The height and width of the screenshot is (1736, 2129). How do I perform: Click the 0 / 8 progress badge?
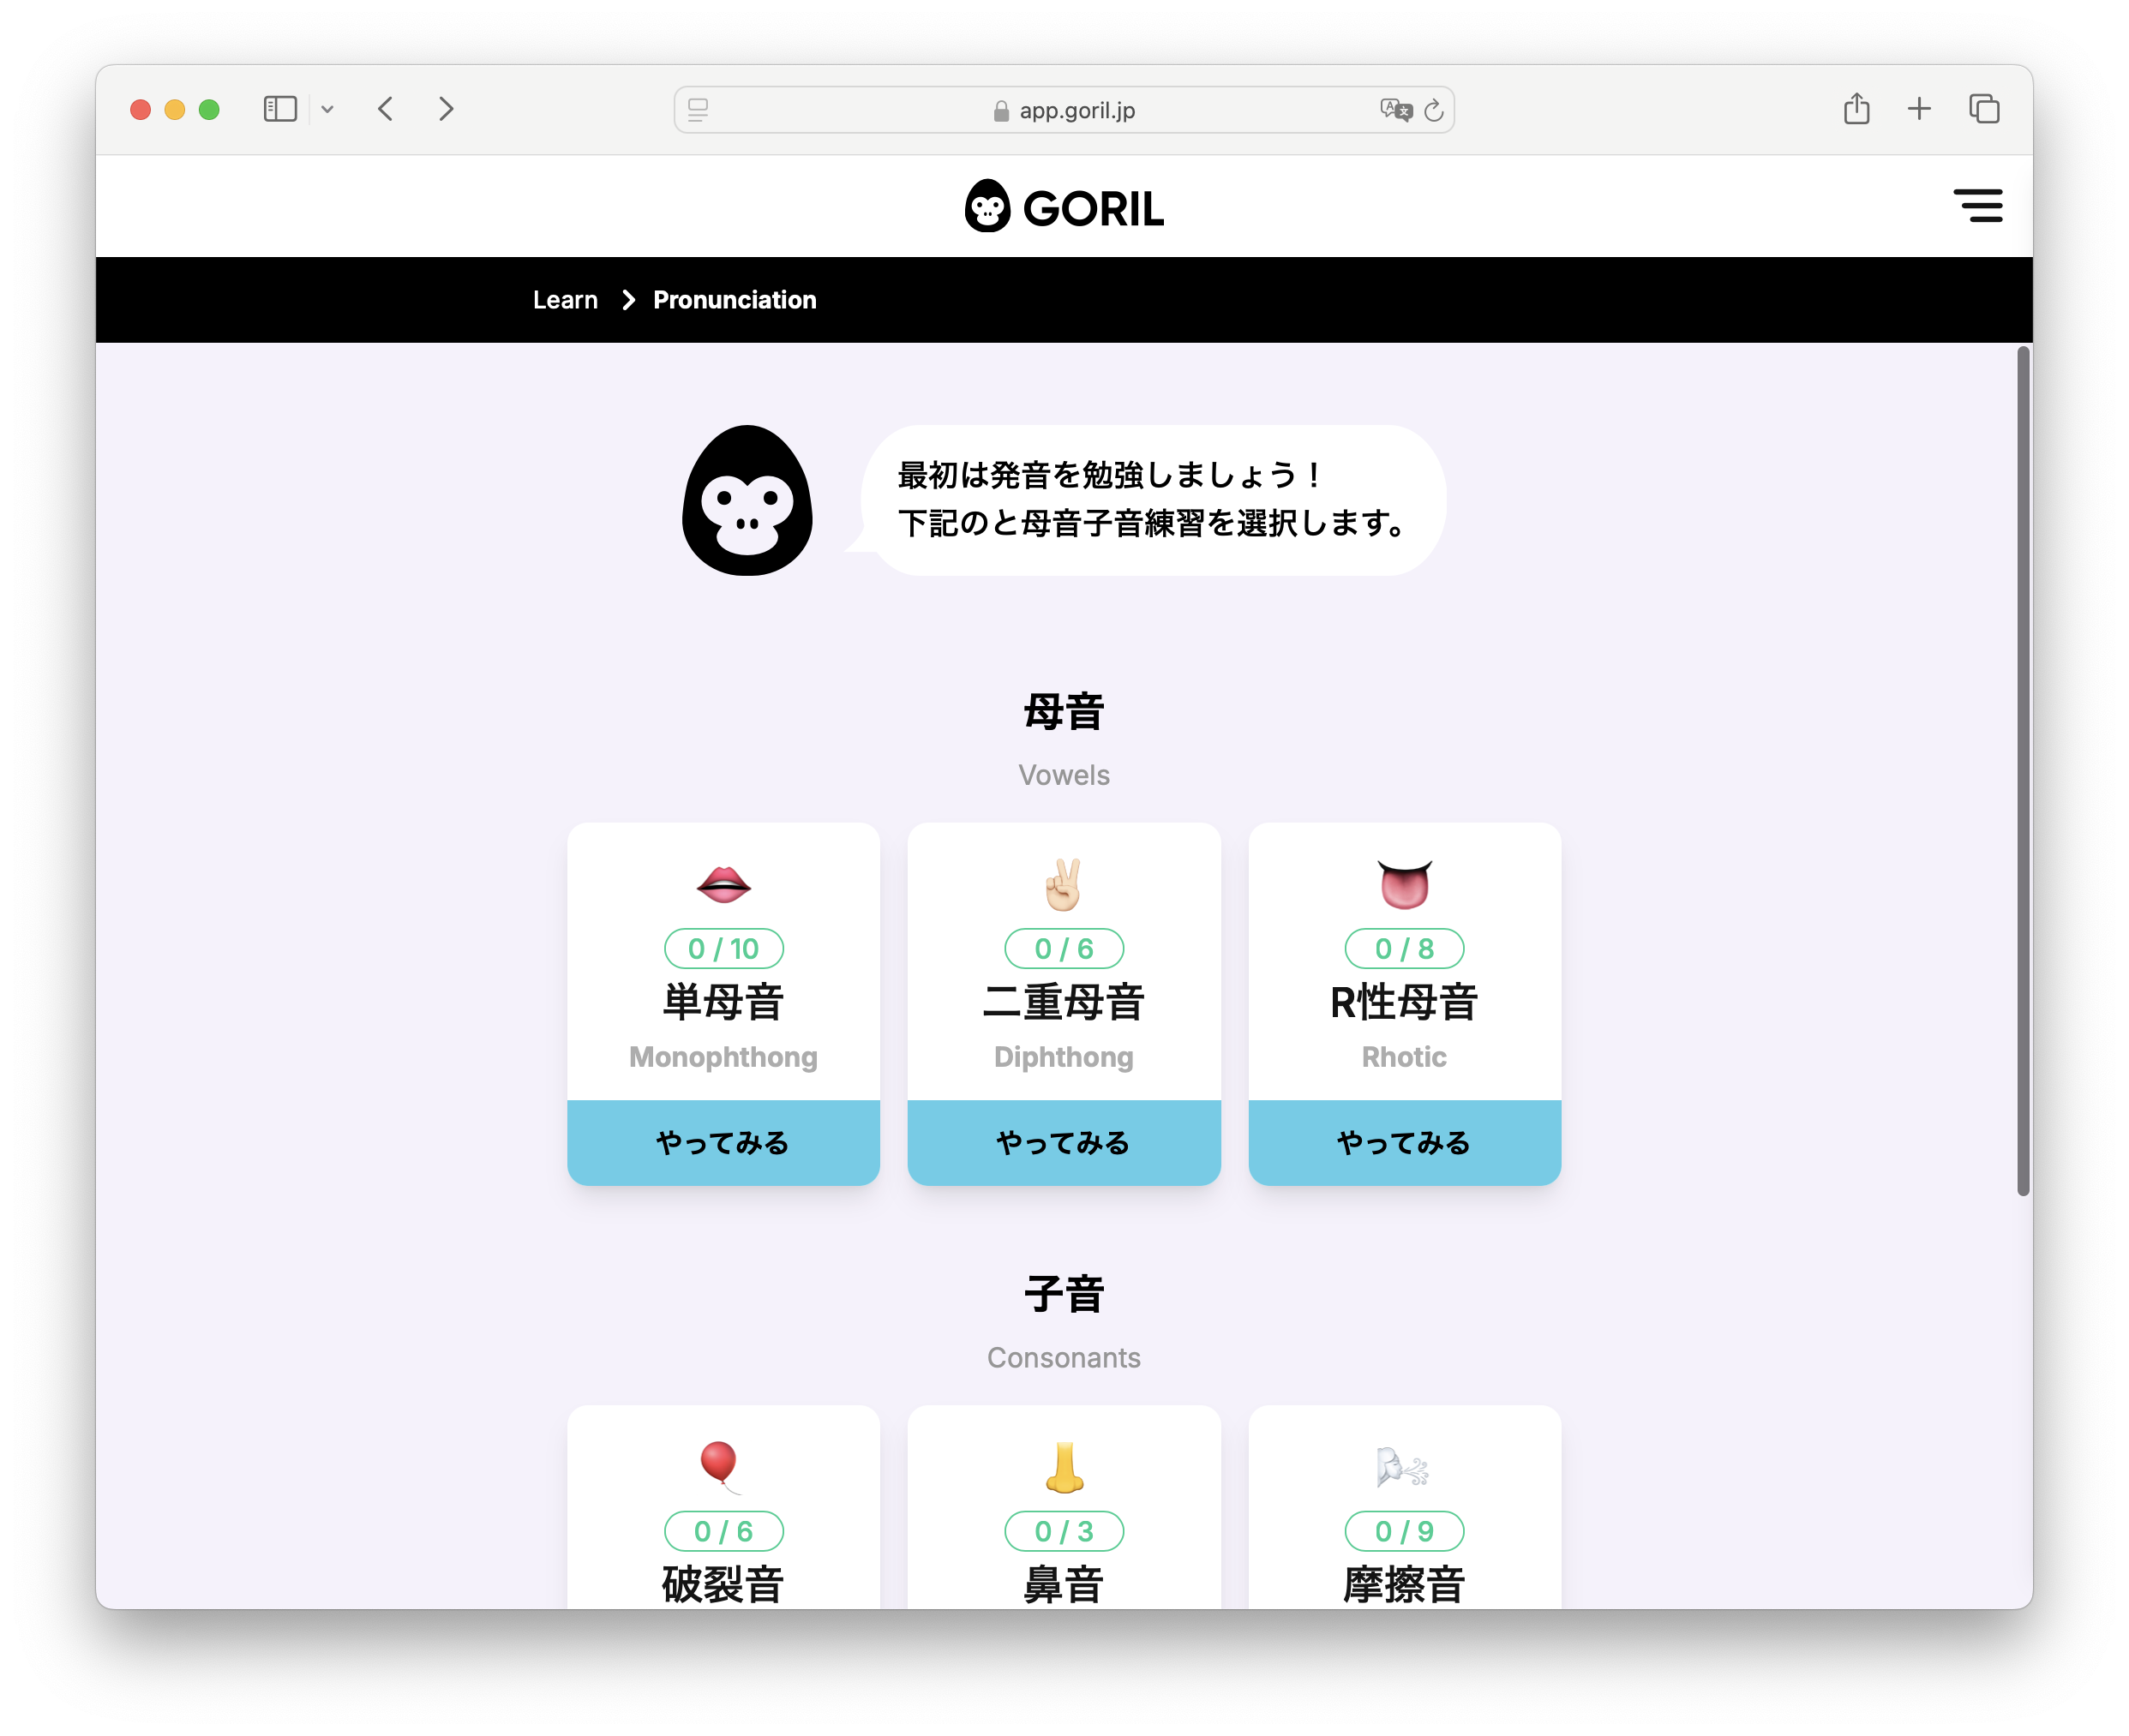coord(1404,948)
